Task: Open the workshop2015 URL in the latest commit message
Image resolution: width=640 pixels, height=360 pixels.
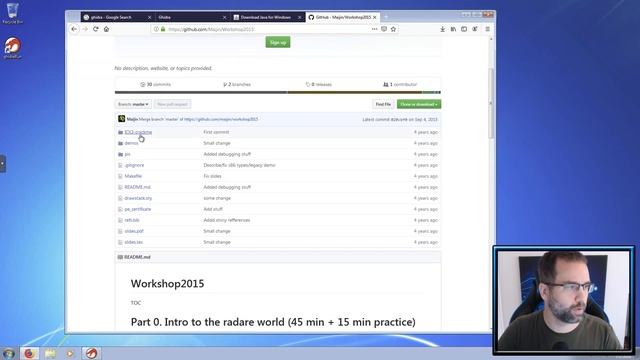Action: 221,119
